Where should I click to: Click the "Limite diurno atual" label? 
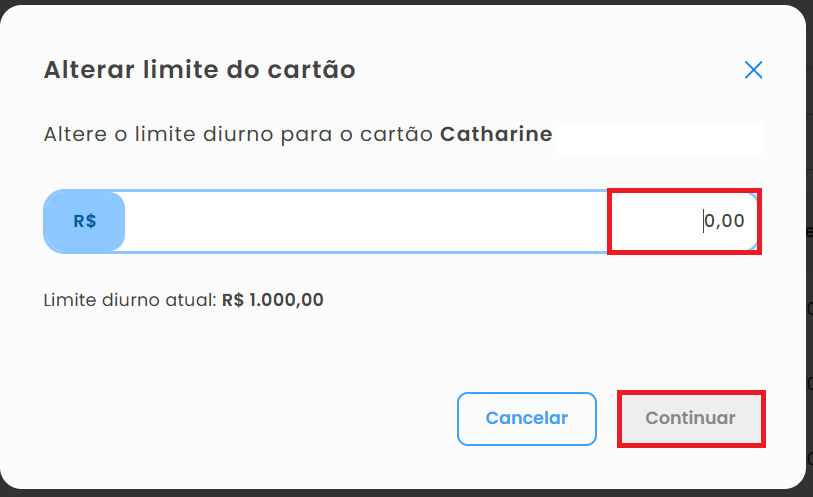[130, 300]
